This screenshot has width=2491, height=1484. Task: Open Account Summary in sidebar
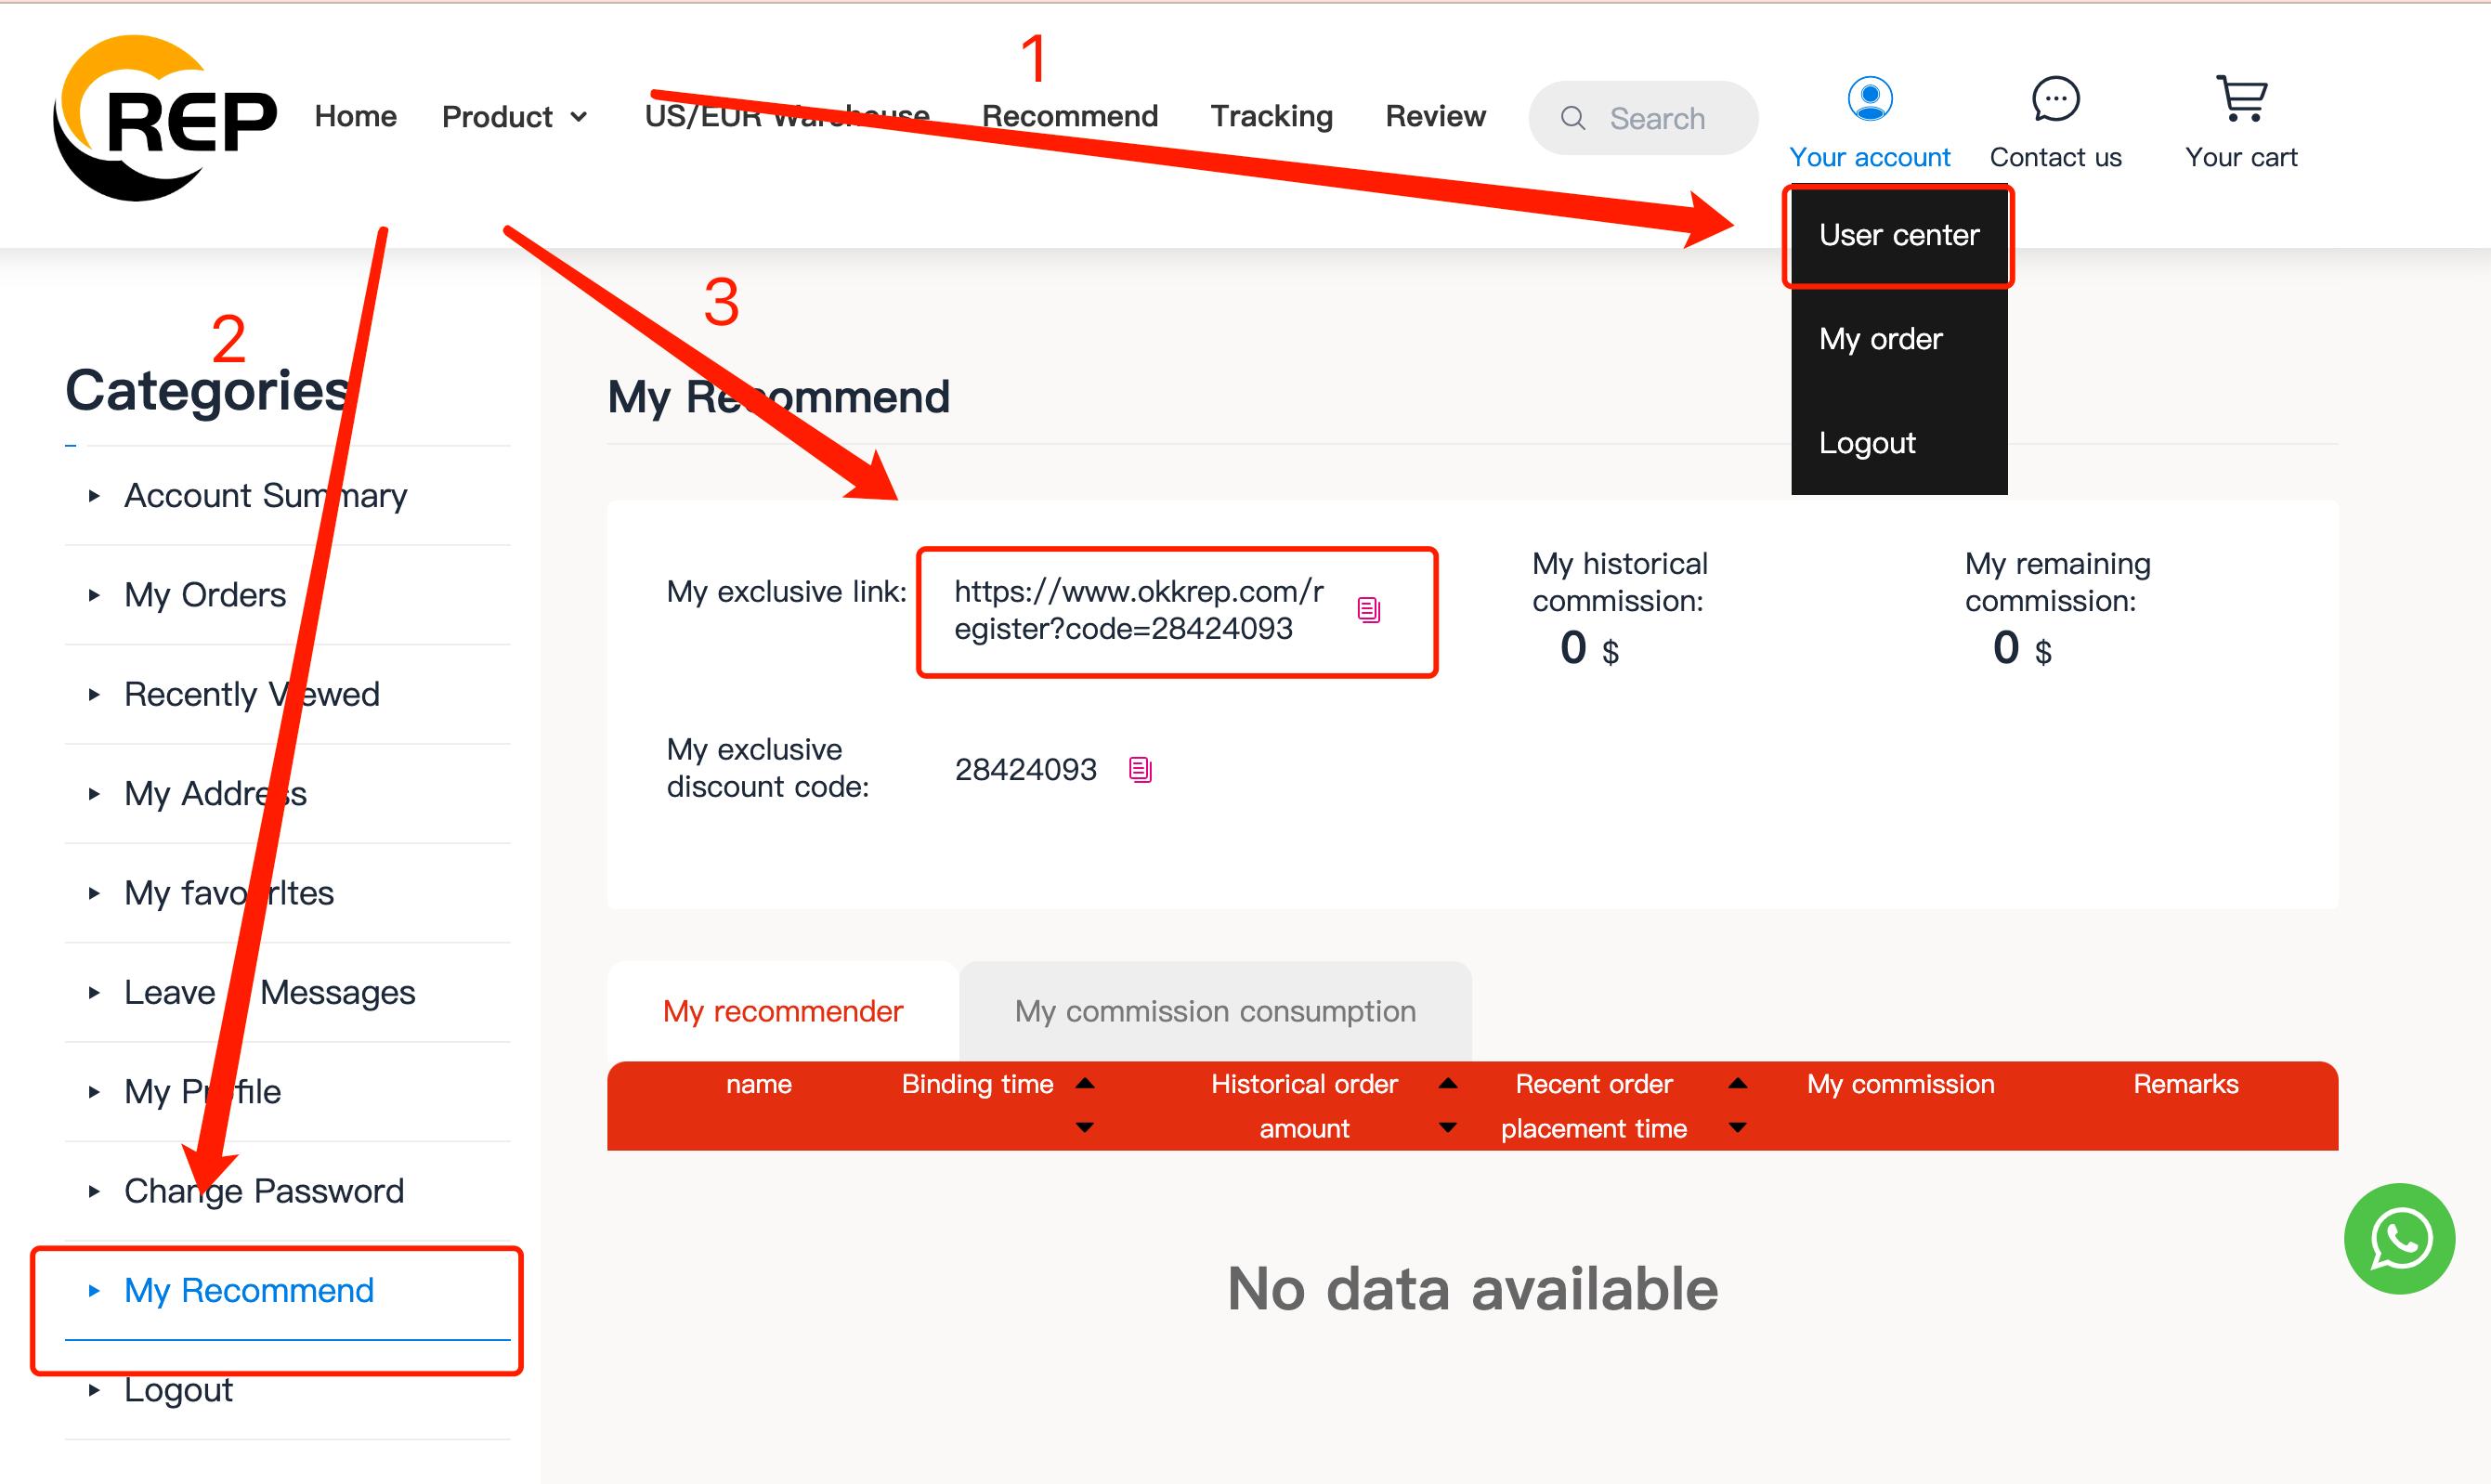coord(265,495)
